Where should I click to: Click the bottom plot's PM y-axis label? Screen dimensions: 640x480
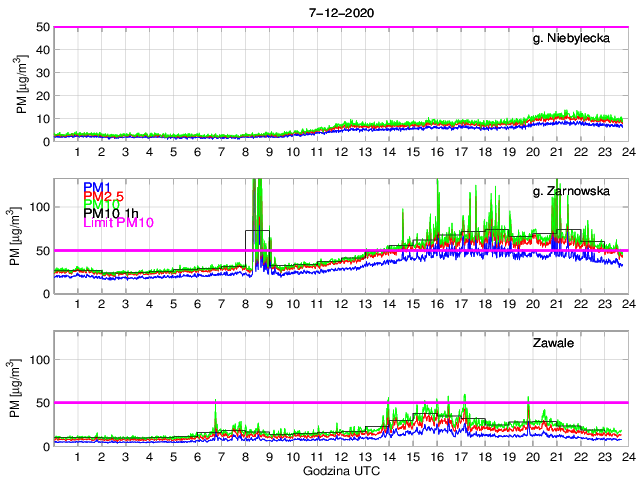[x=22, y=388]
